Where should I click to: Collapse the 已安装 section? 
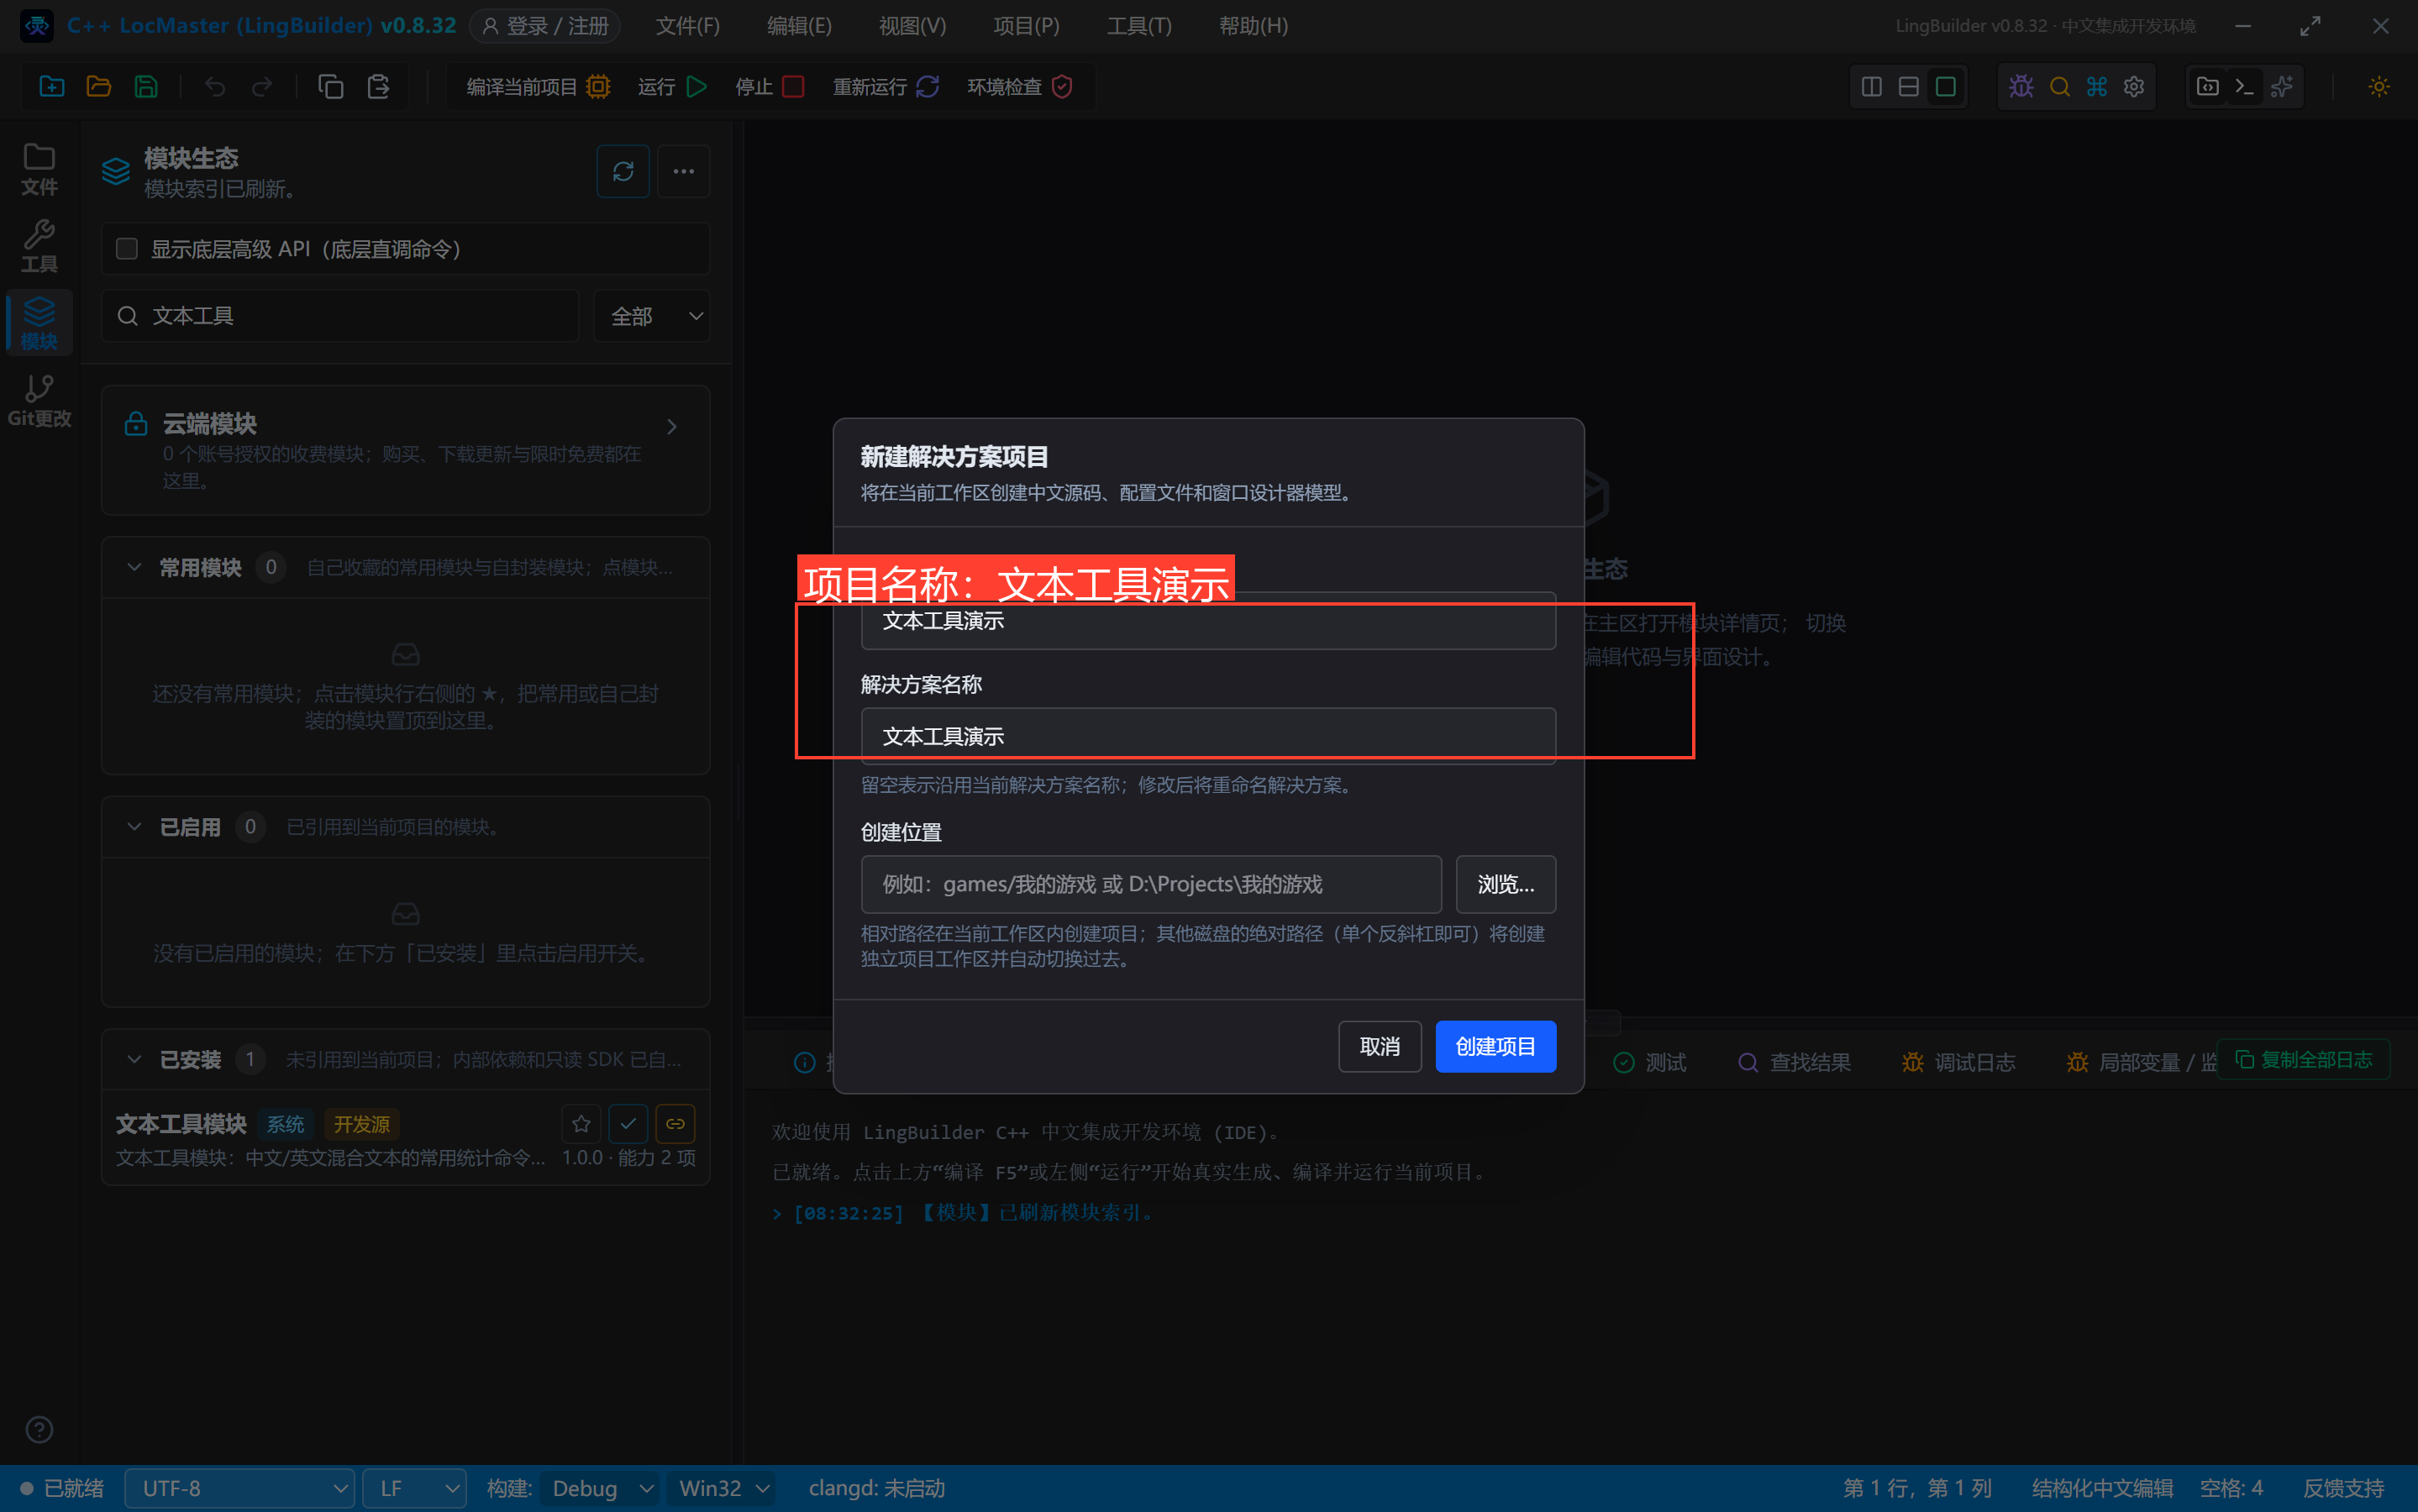click(x=134, y=1060)
